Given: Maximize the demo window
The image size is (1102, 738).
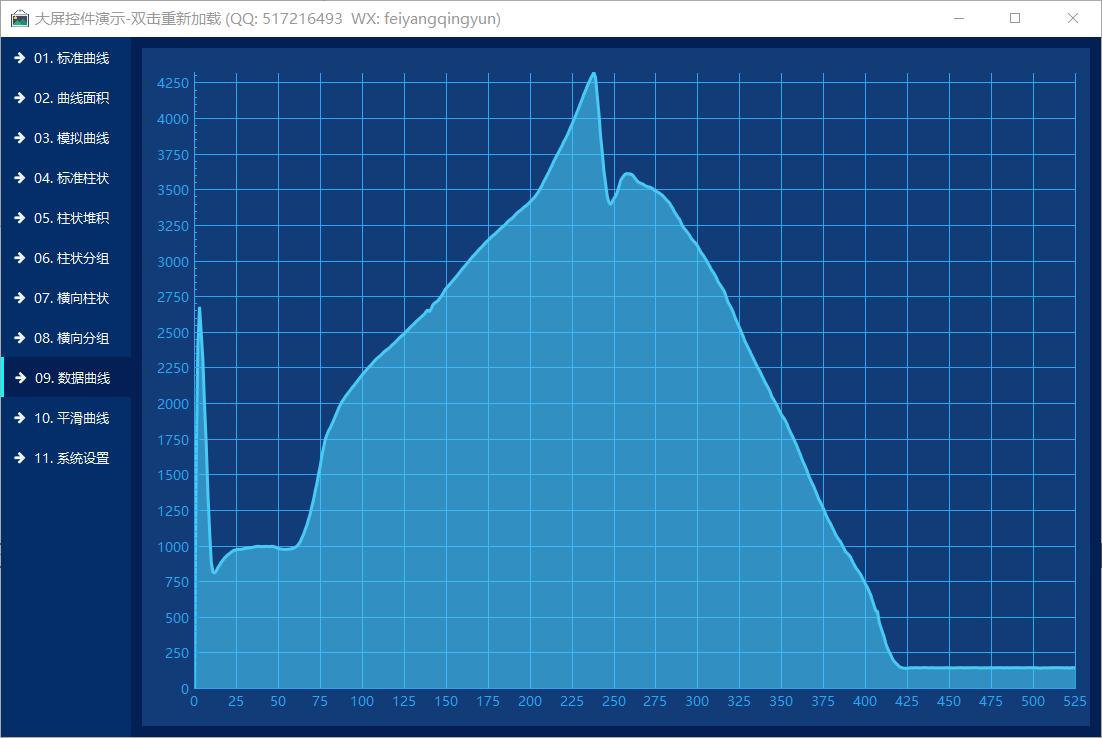Looking at the screenshot, I should click(x=1015, y=18).
